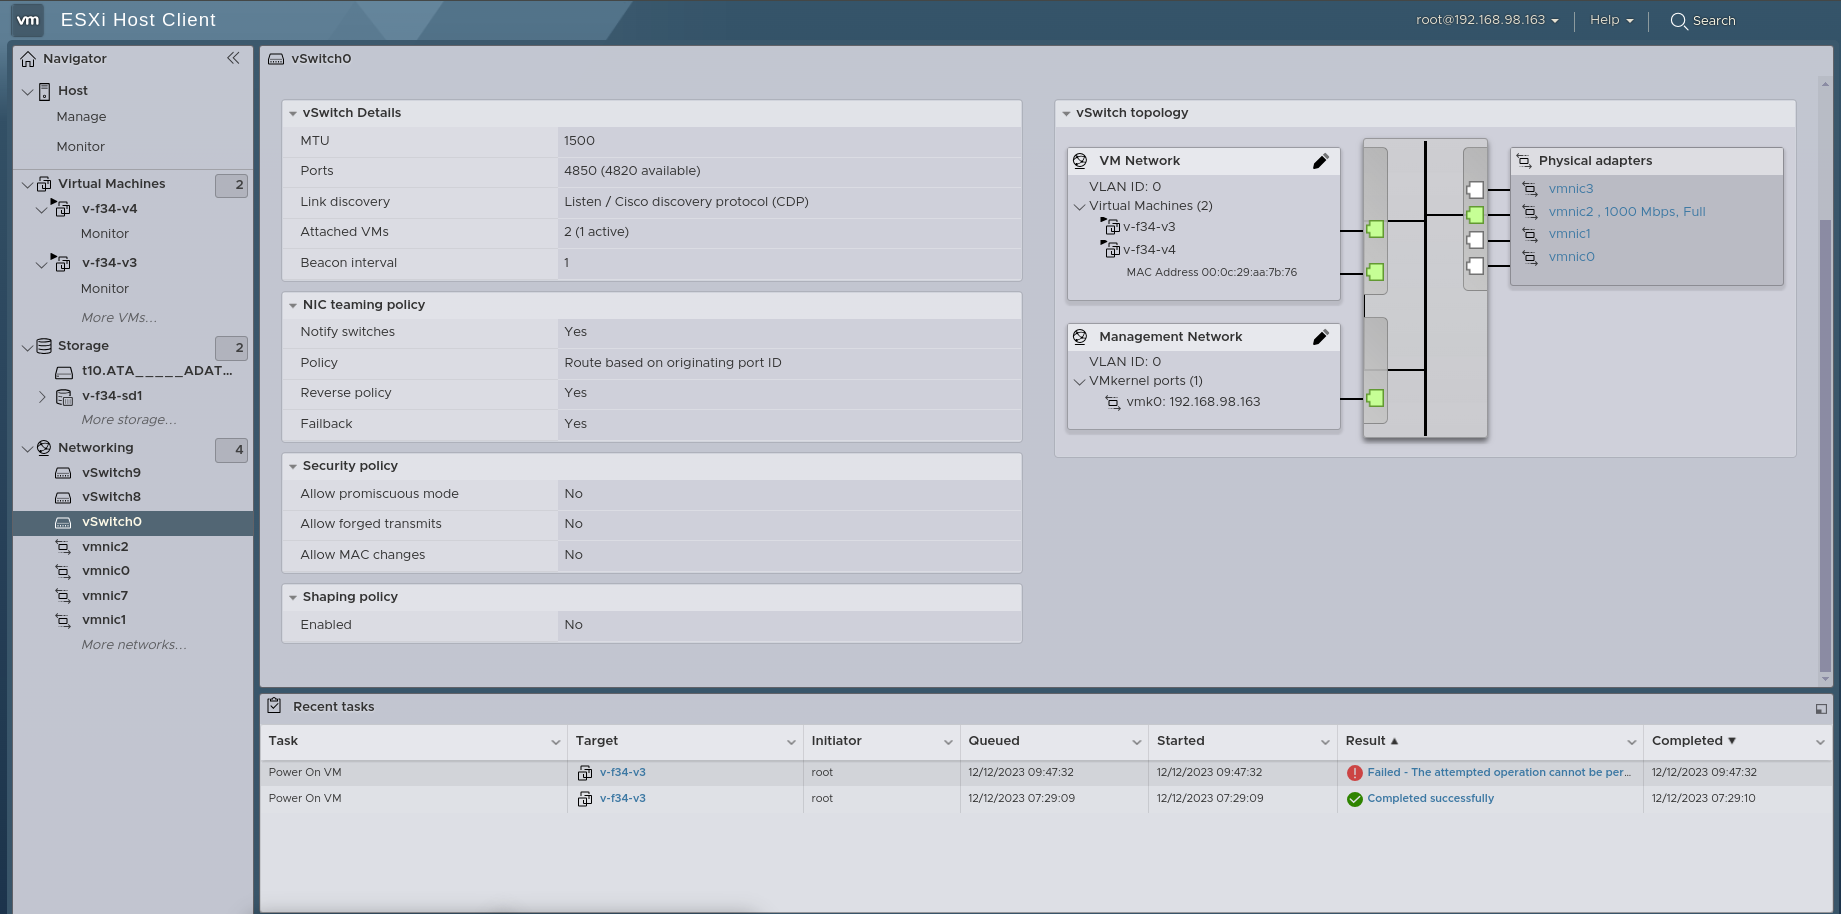Click the green port for v-f34-v3 in topology
1841x914 pixels.
coord(1375,229)
